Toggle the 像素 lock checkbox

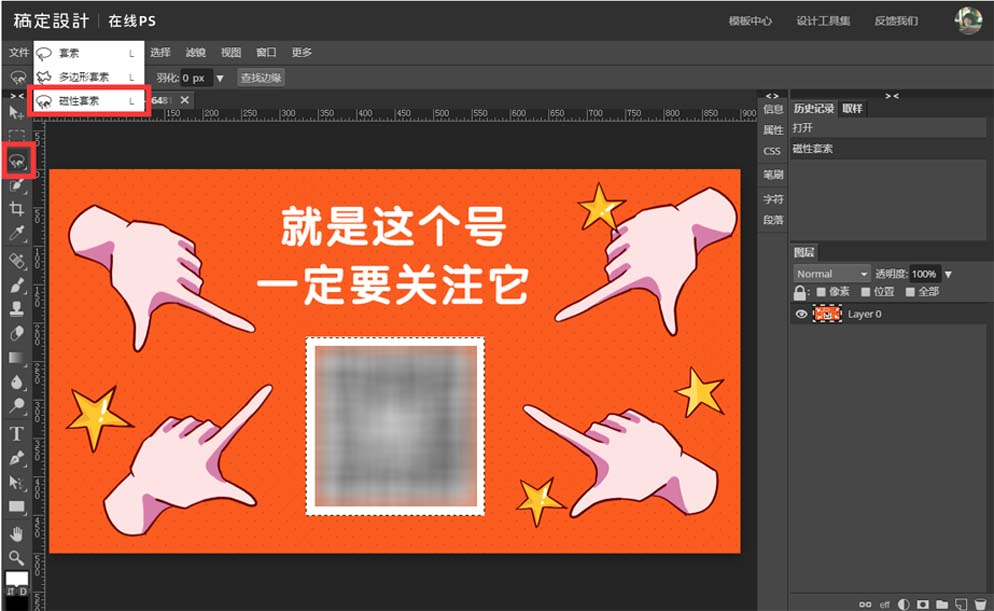coord(822,292)
